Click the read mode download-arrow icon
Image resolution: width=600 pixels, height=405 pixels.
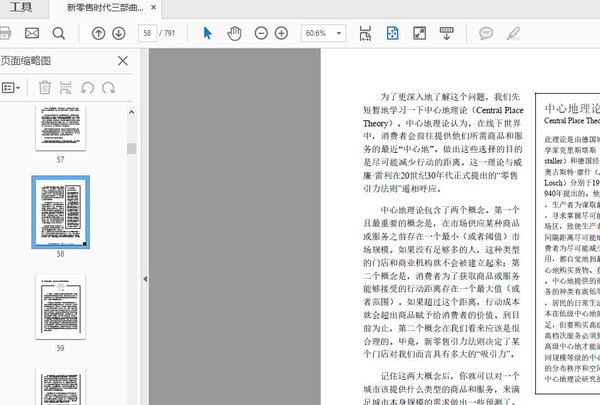(447, 33)
